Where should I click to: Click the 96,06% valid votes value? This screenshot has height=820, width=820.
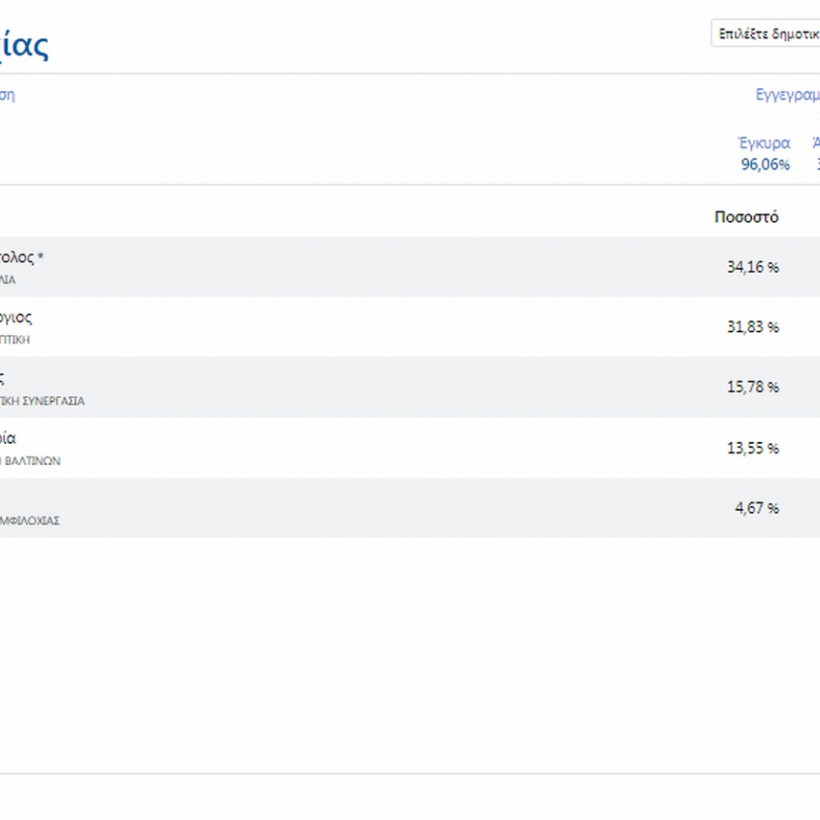click(765, 165)
